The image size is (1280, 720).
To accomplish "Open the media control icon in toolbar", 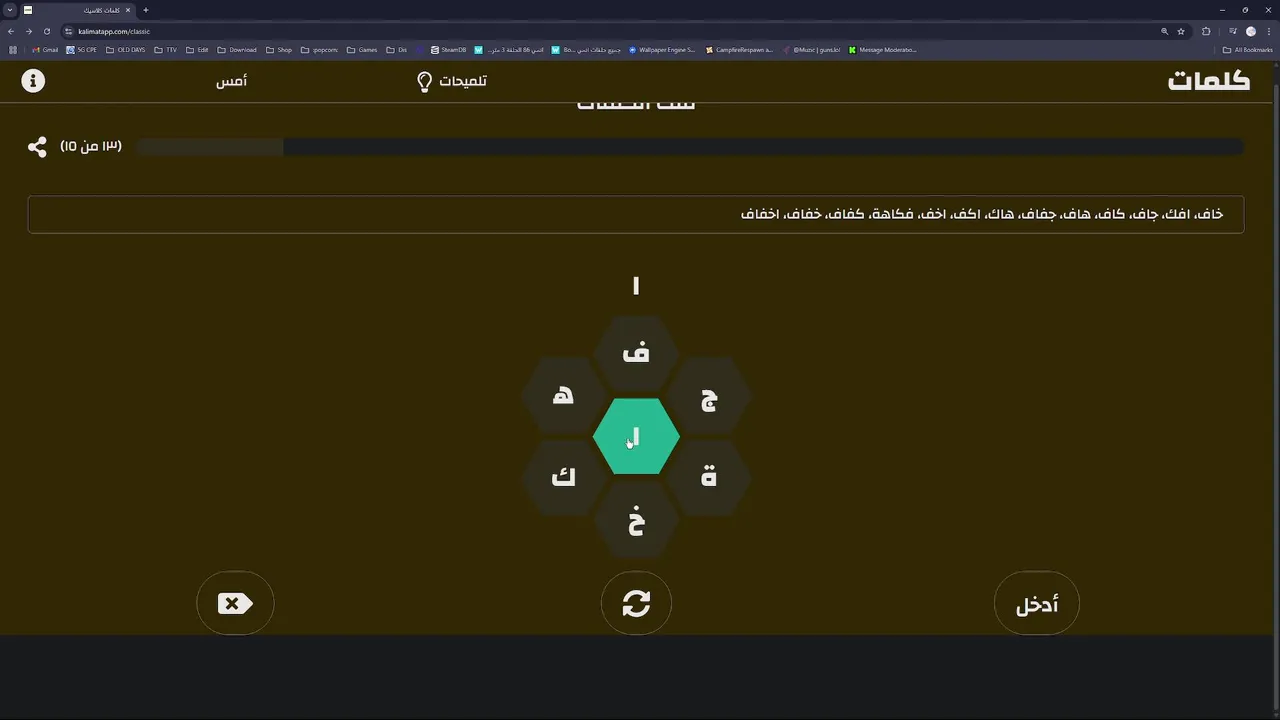I will (x=1232, y=31).
